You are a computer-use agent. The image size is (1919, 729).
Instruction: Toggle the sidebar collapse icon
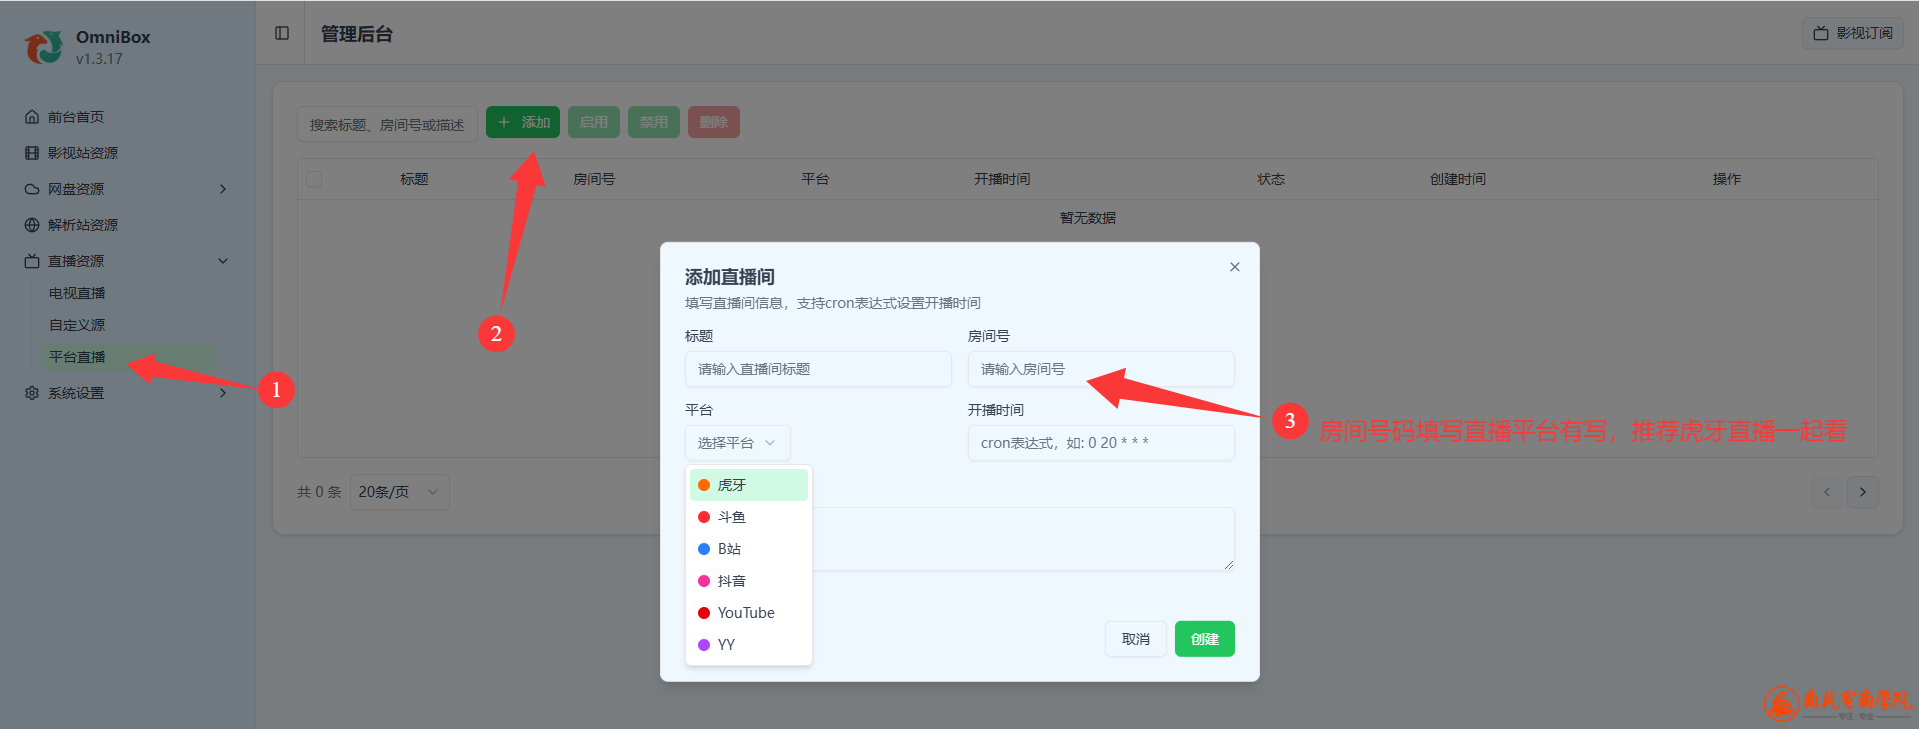click(x=282, y=33)
